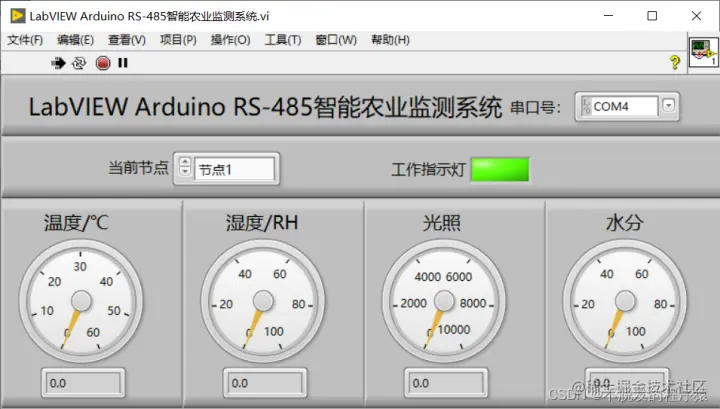Click the 湿度/RH gauge dial
Screen dimensions: 720x409
pos(263,302)
